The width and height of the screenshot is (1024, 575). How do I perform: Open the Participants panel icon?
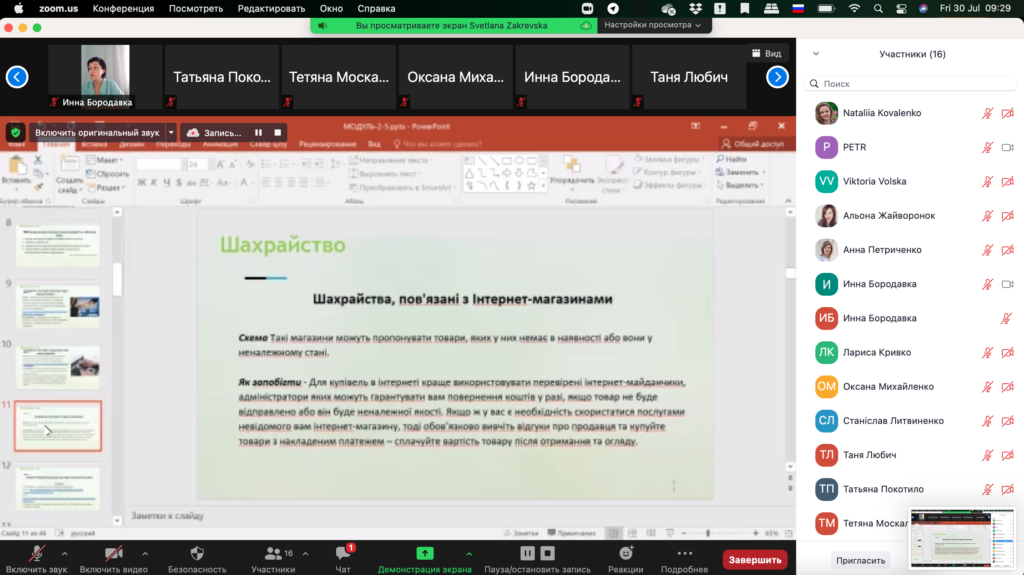coord(272,553)
